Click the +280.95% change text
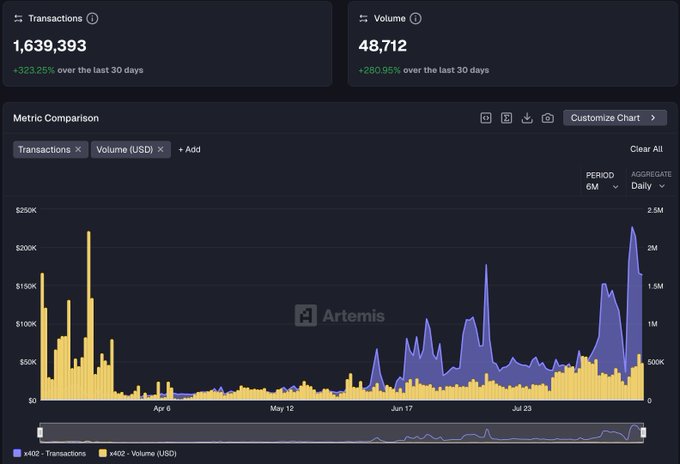The height and width of the screenshot is (464, 680). click(x=379, y=70)
